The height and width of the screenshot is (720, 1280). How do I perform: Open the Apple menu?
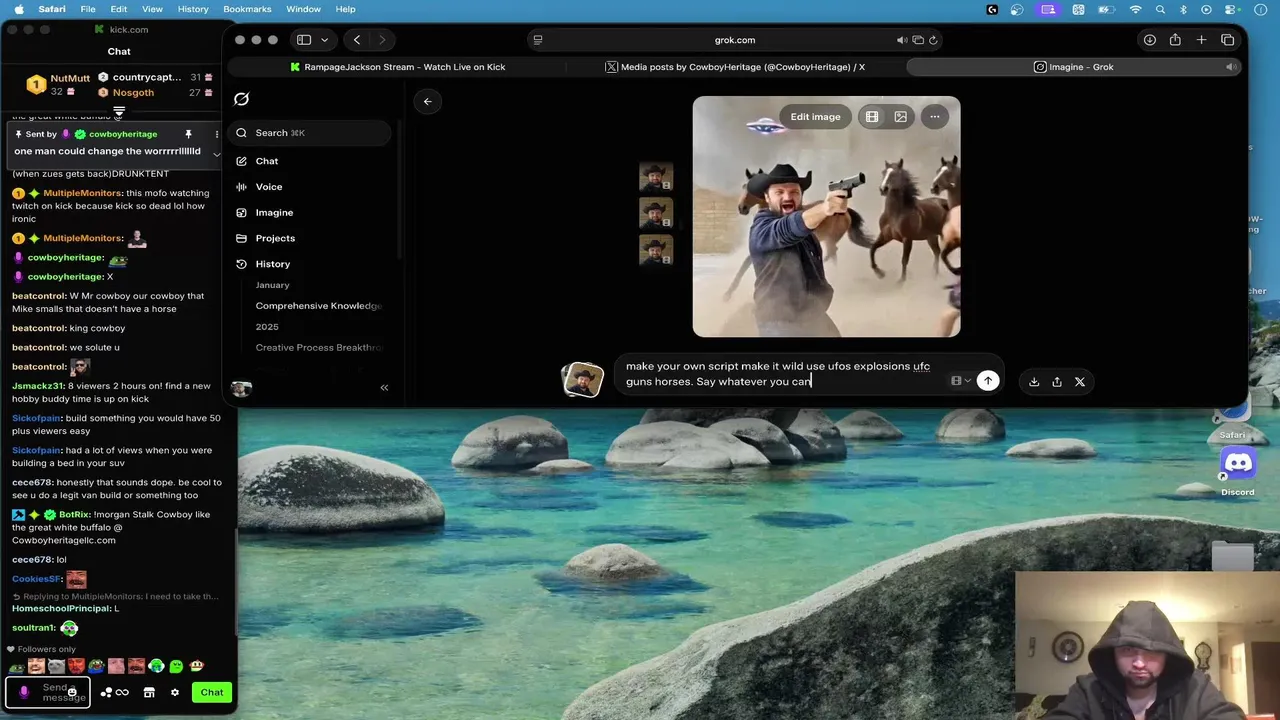pyautogui.click(x=19, y=9)
